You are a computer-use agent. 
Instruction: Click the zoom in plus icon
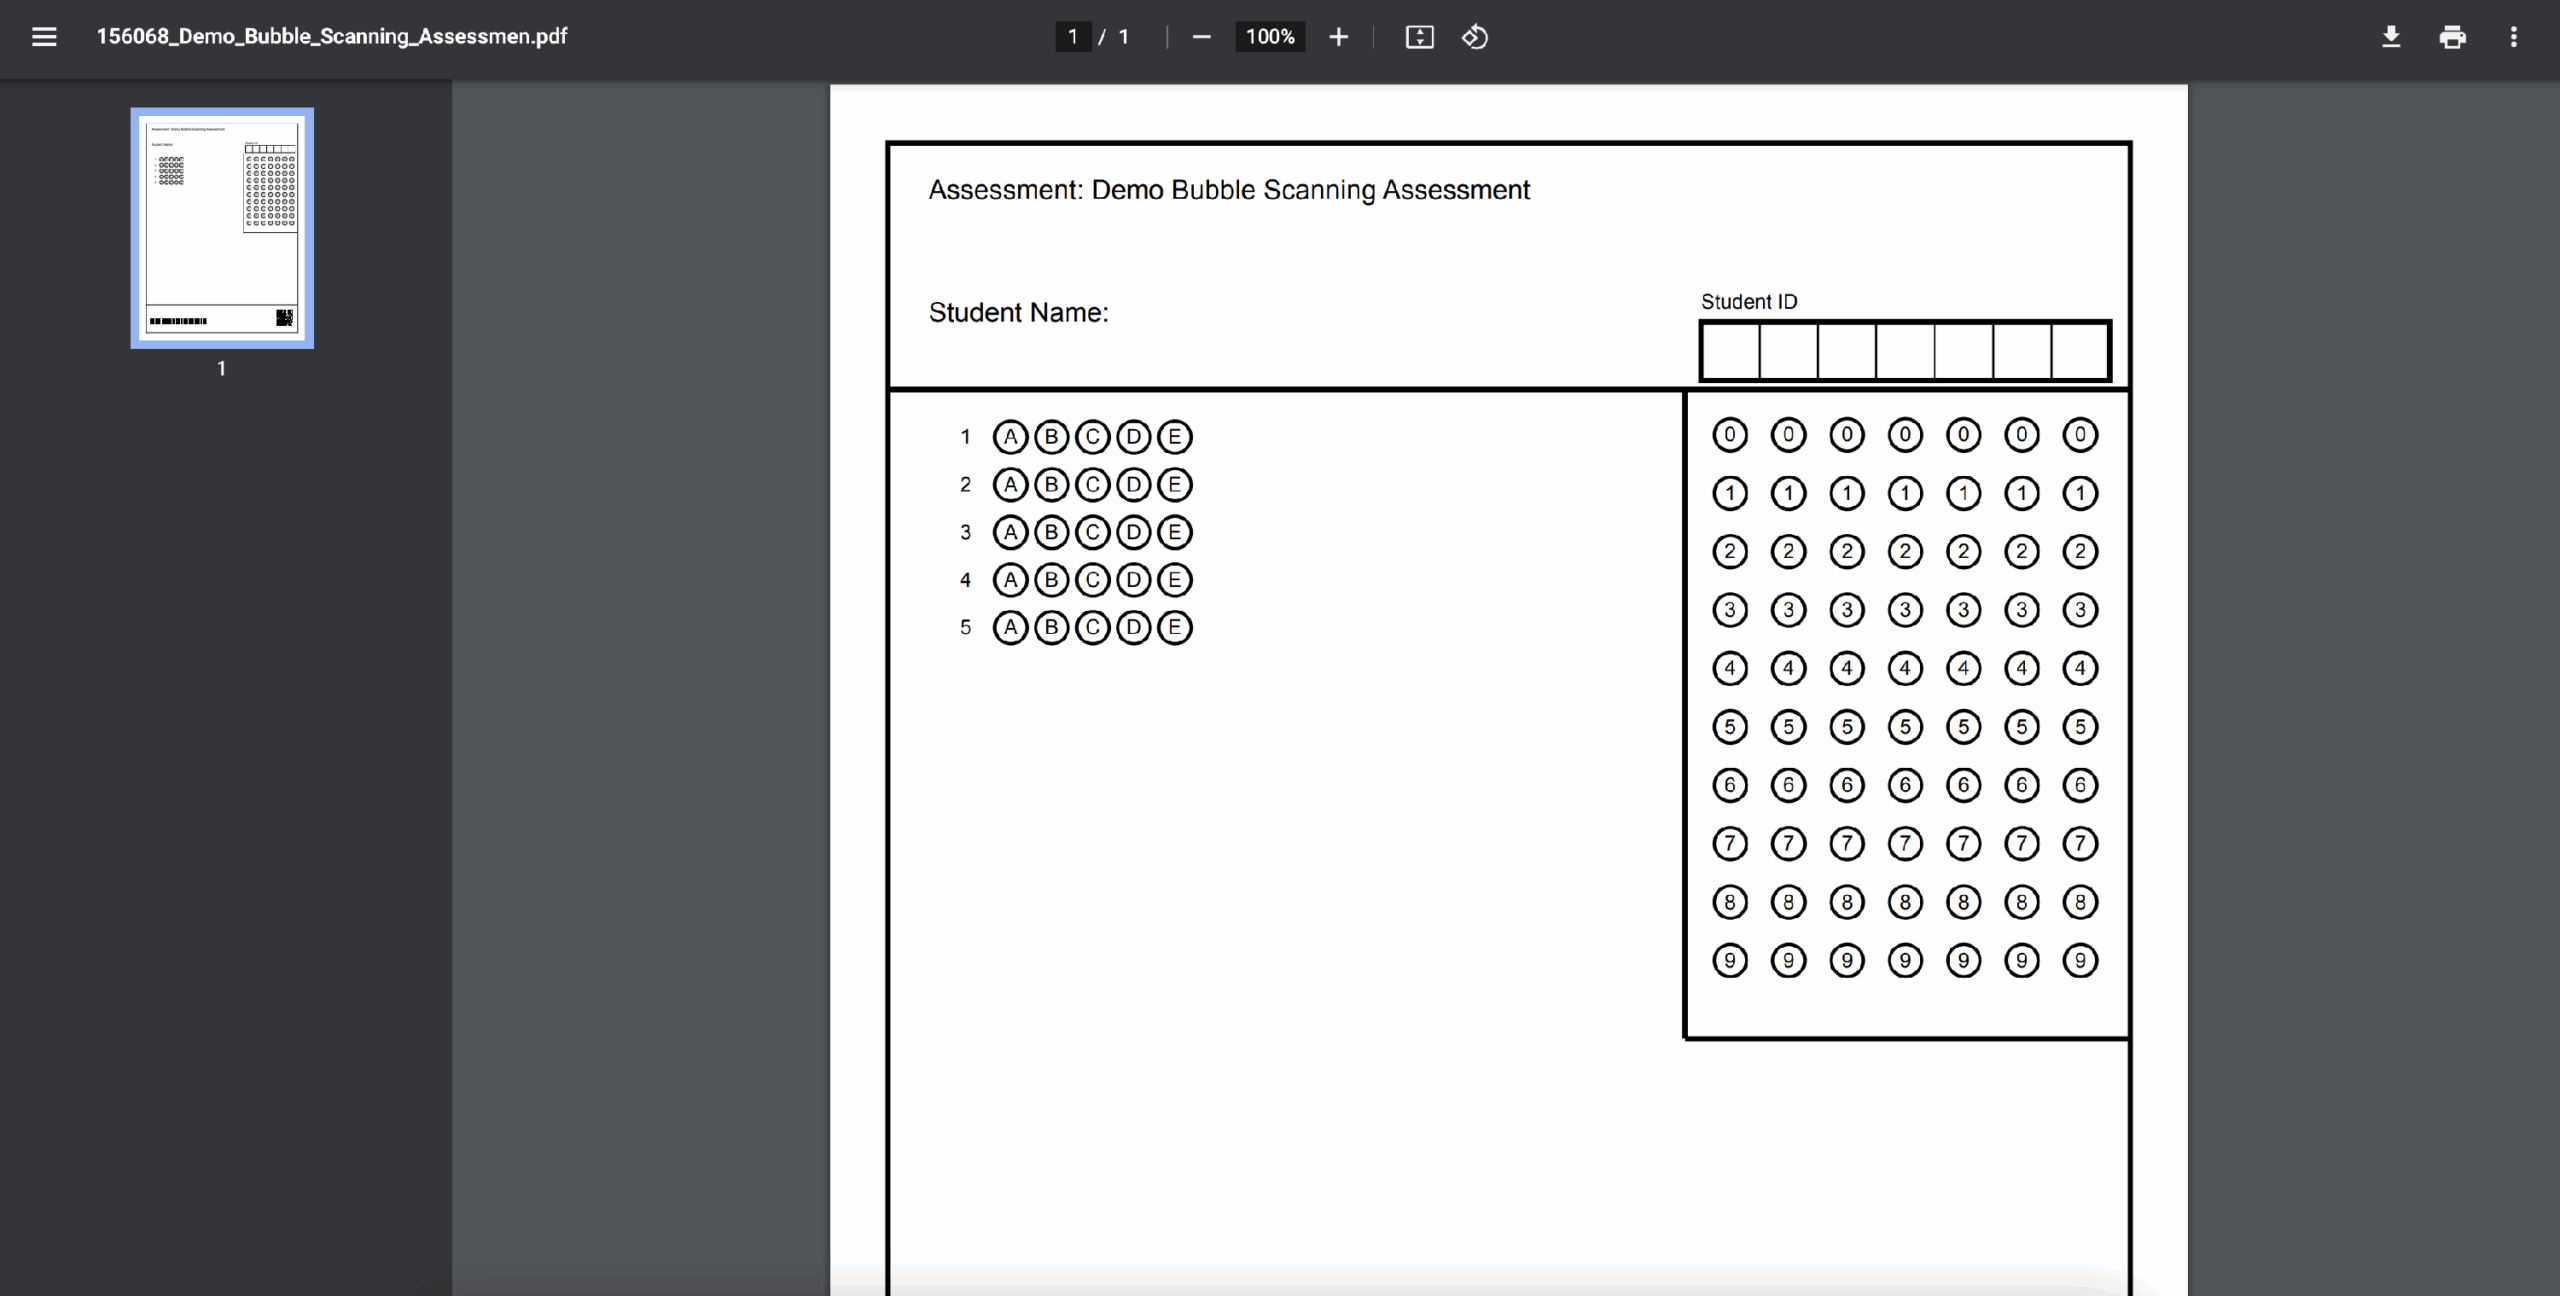(1338, 37)
